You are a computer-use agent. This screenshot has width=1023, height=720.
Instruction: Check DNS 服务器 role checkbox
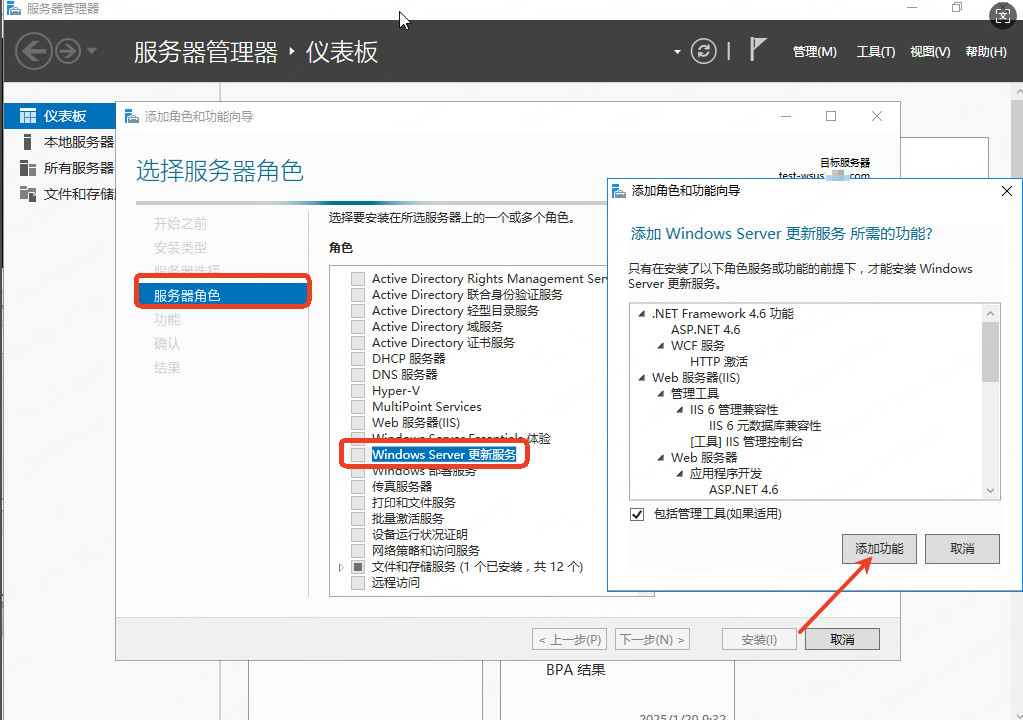pyautogui.click(x=358, y=375)
